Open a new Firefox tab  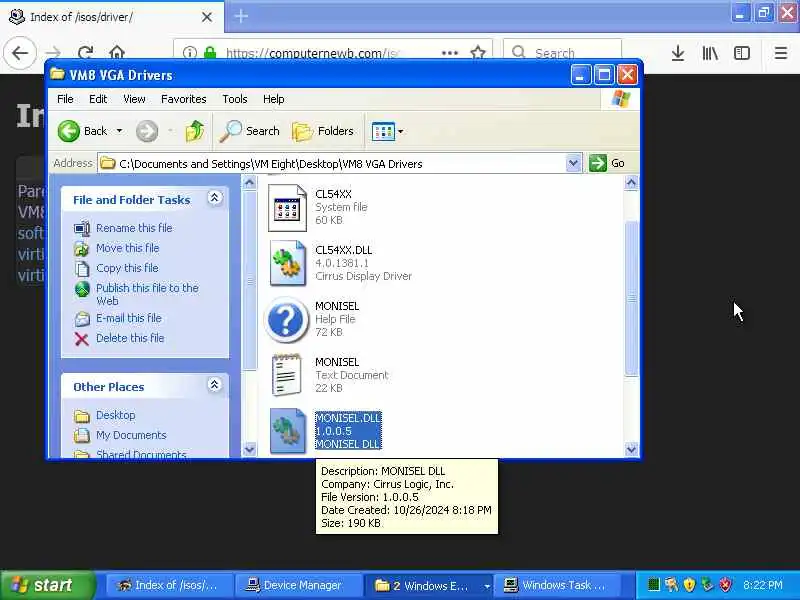[241, 16]
